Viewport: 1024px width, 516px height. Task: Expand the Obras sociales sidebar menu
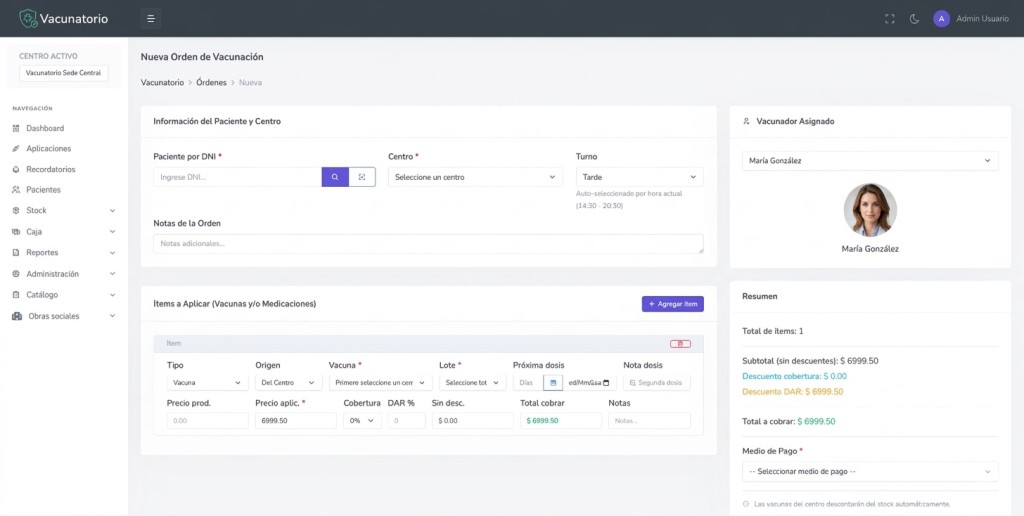click(64, 316)
